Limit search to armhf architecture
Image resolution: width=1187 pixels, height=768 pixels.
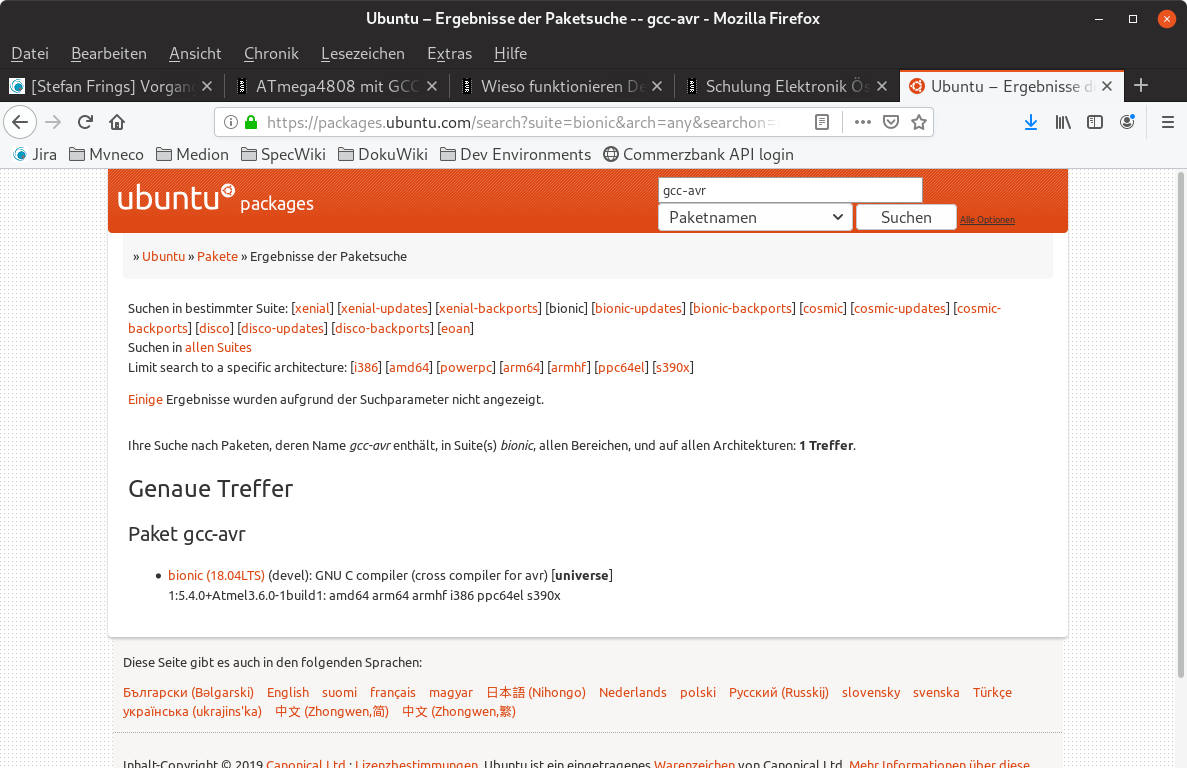[569, 368]
